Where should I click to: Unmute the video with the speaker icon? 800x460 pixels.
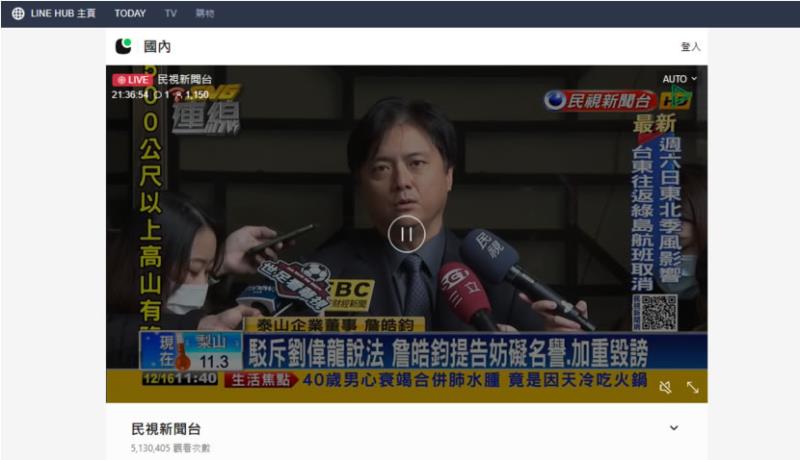point(665,388)
